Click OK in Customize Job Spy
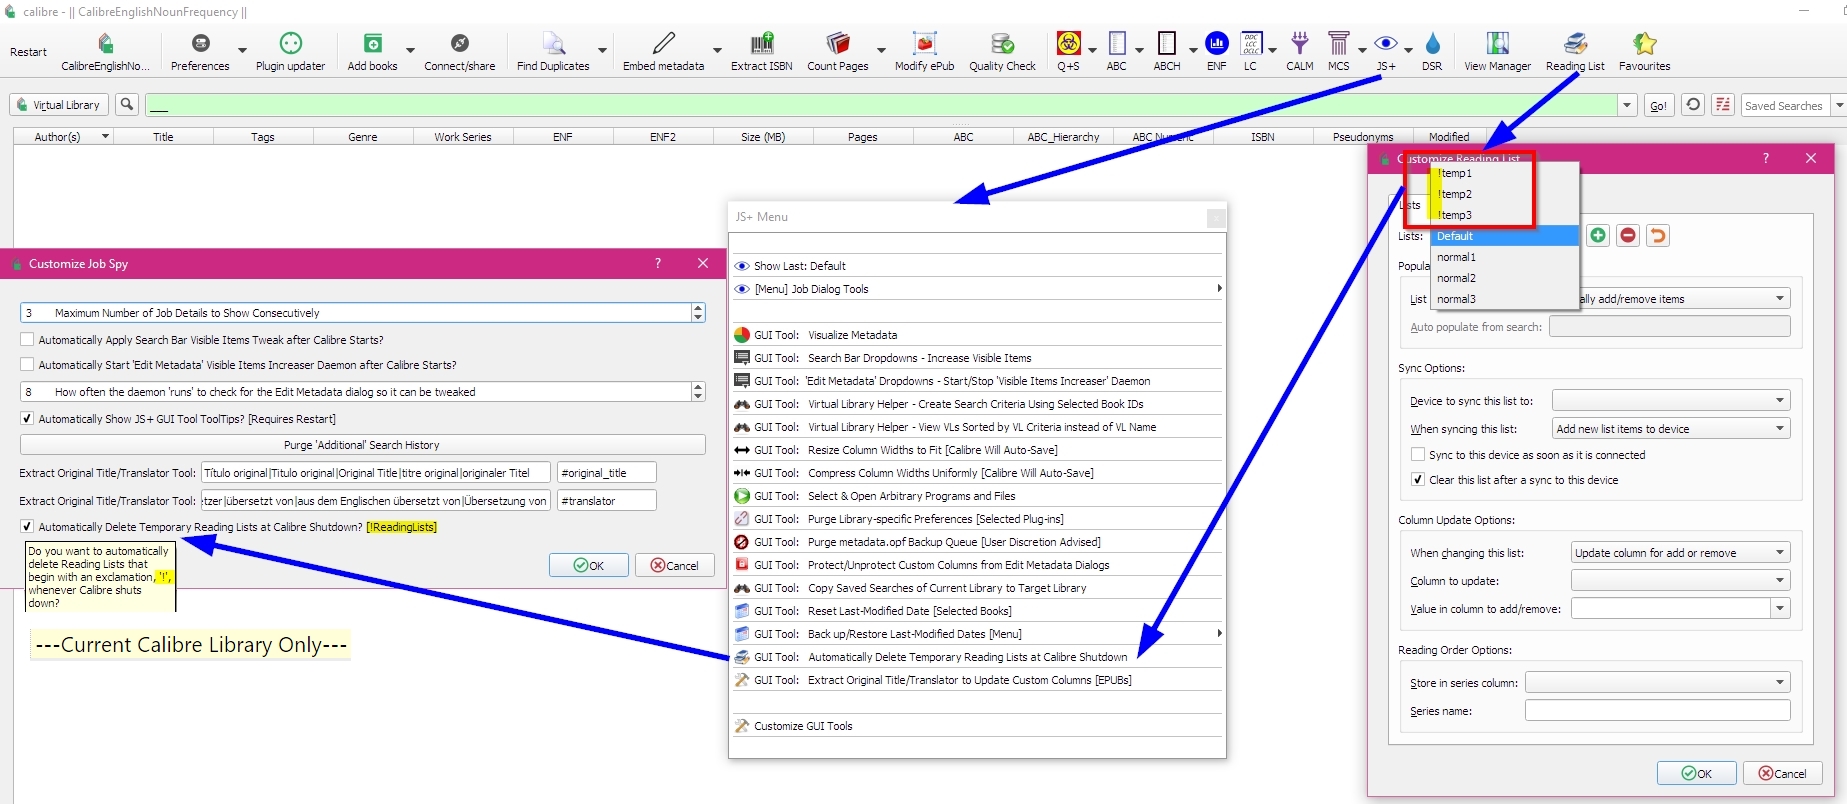 [x=588, y=565]
